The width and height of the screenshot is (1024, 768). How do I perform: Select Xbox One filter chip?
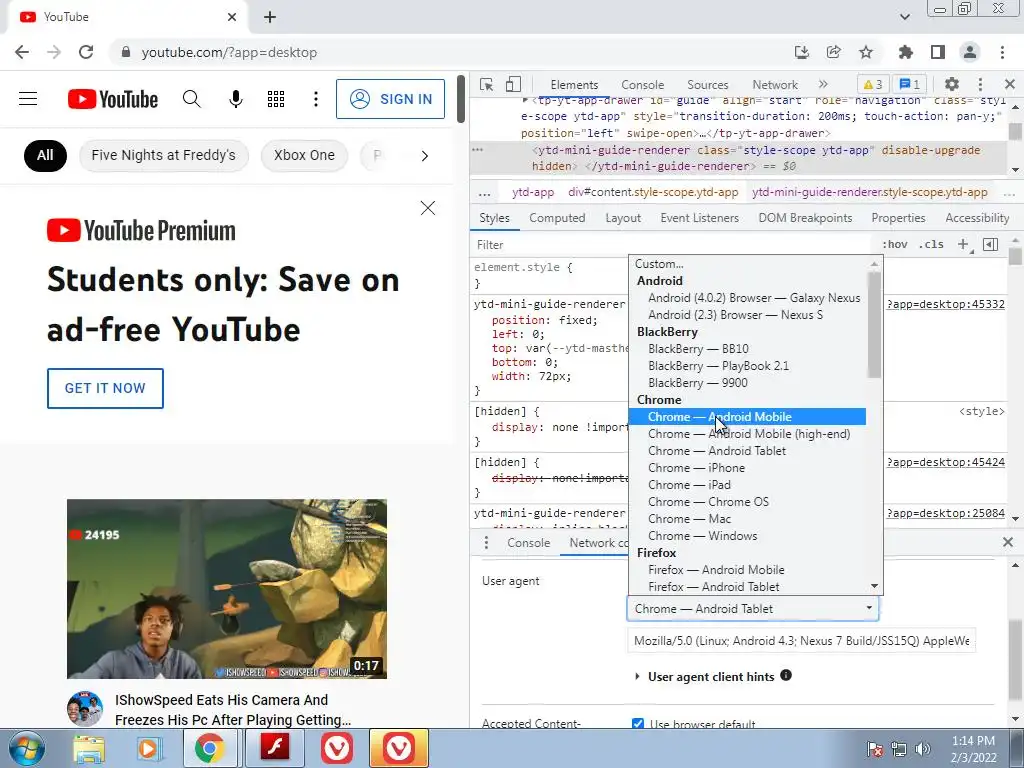click(x=304, y=155)
